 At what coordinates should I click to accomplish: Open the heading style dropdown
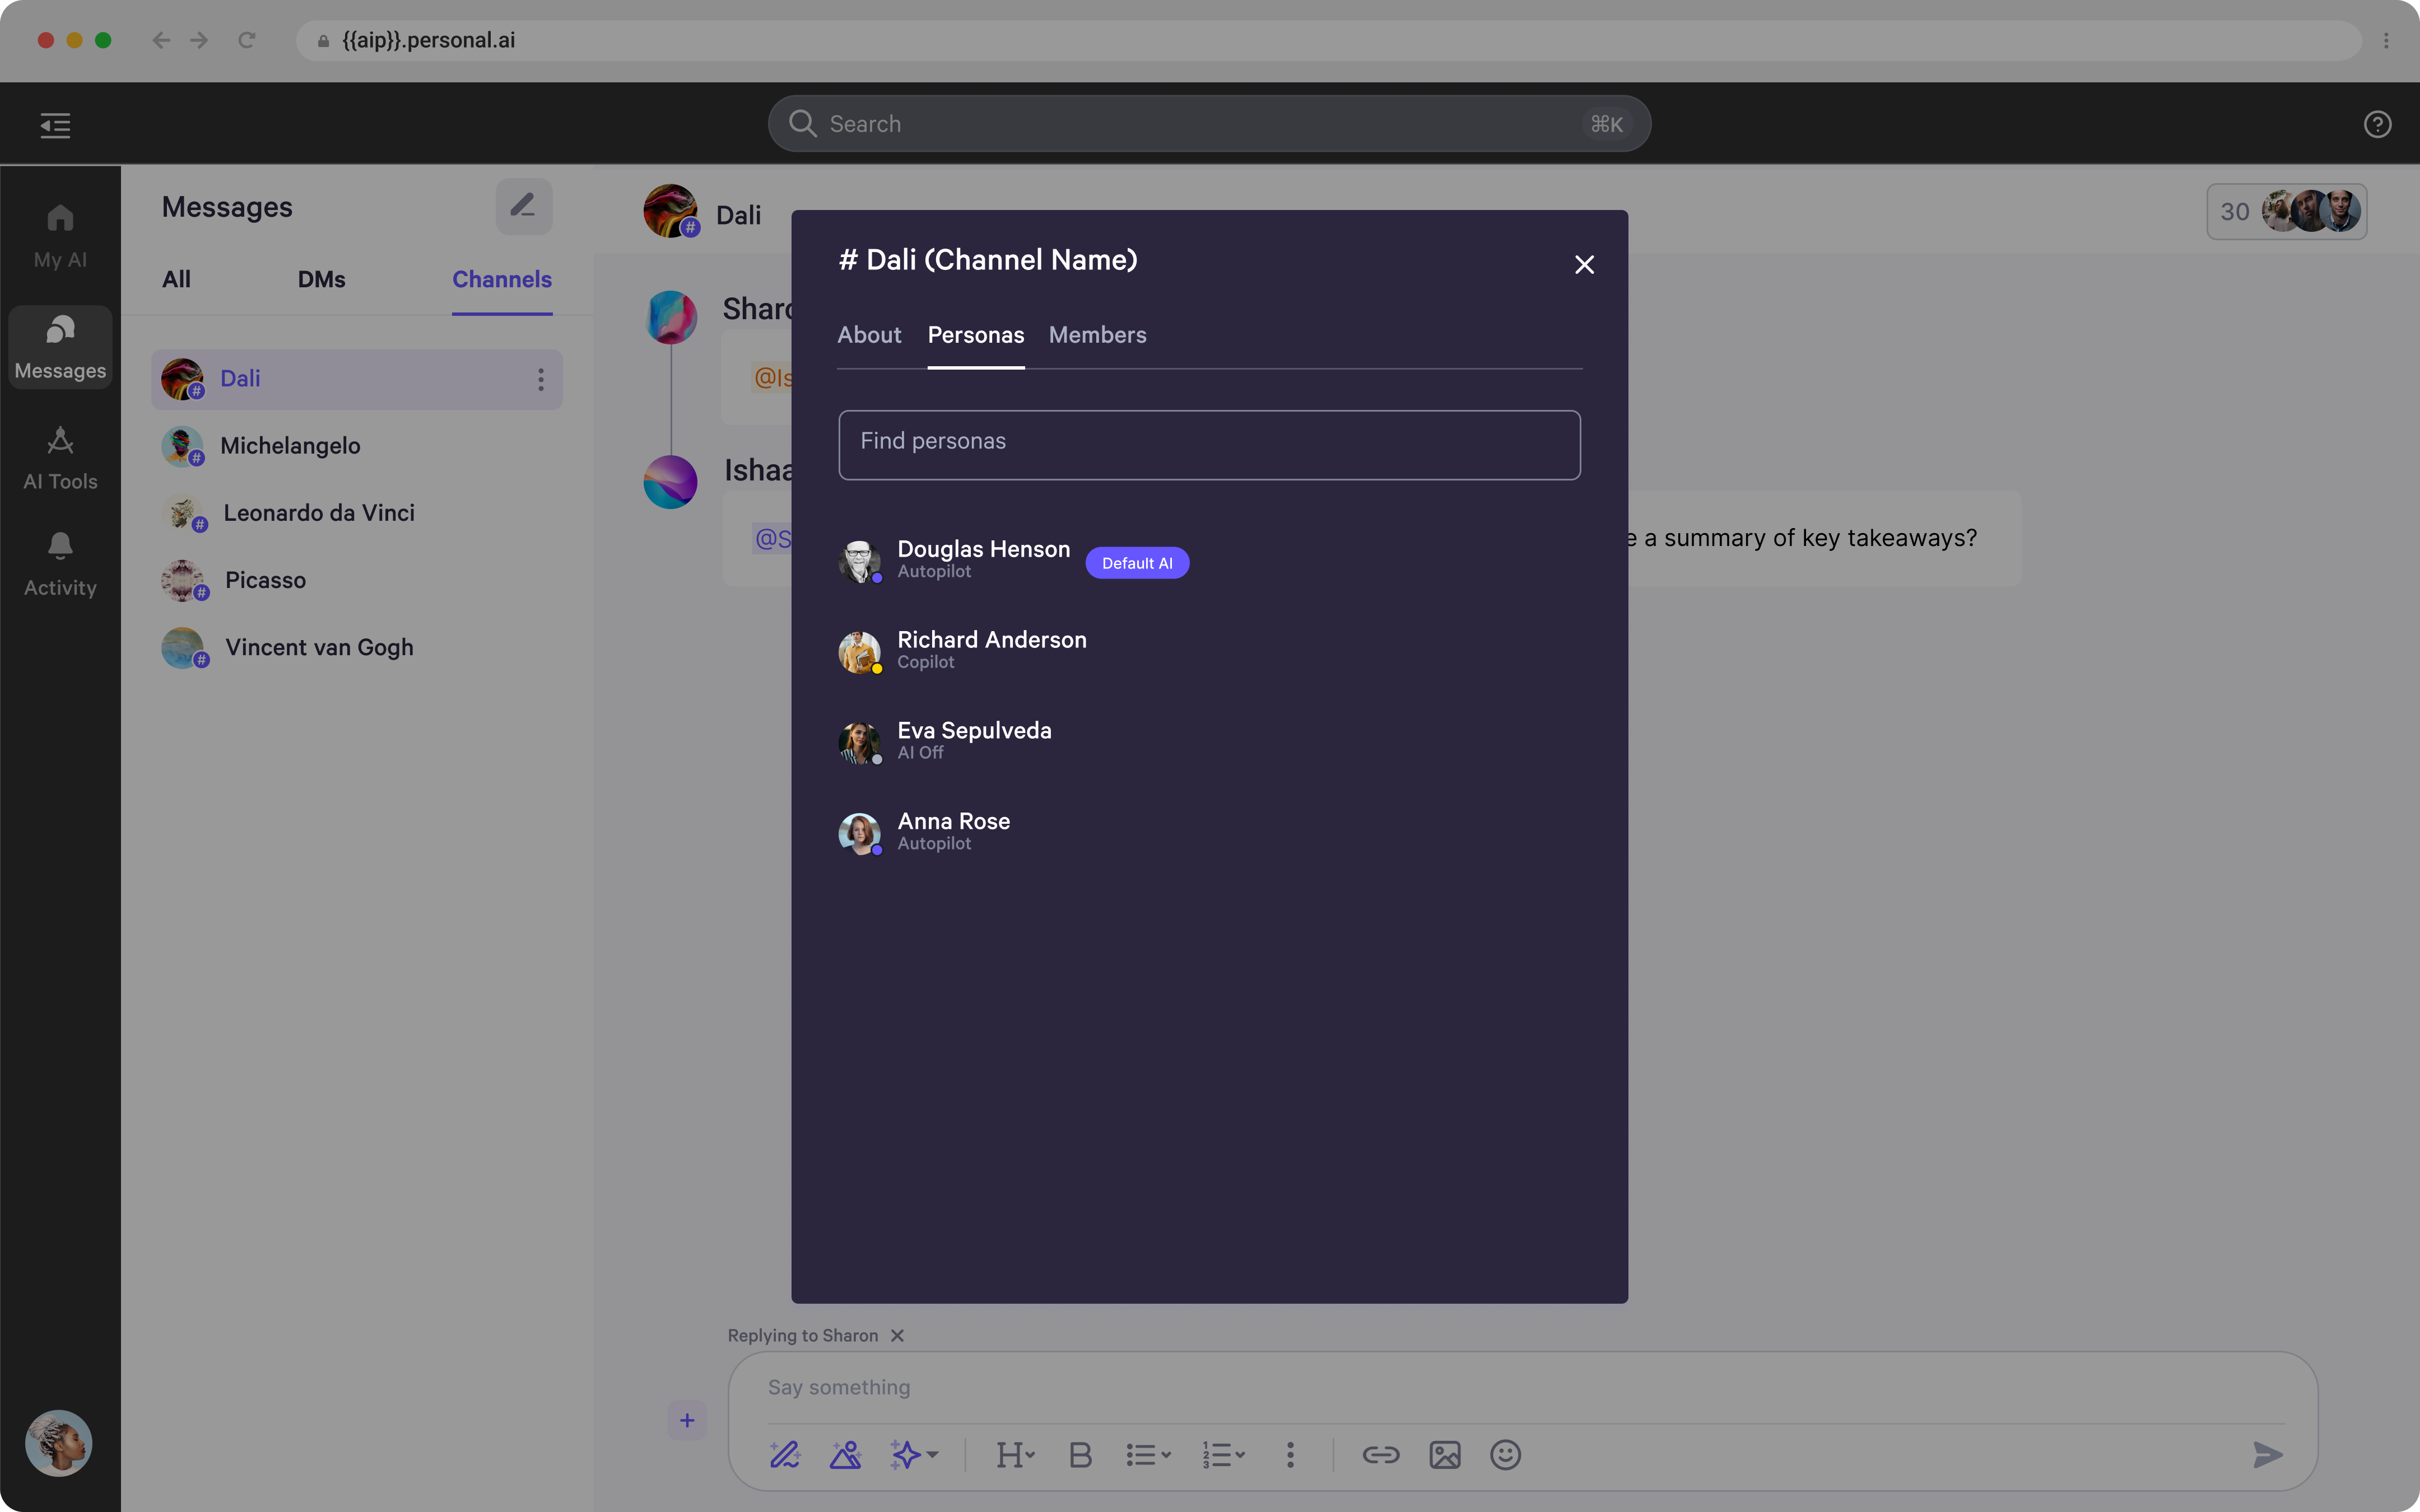[x=1015, y=1454]
